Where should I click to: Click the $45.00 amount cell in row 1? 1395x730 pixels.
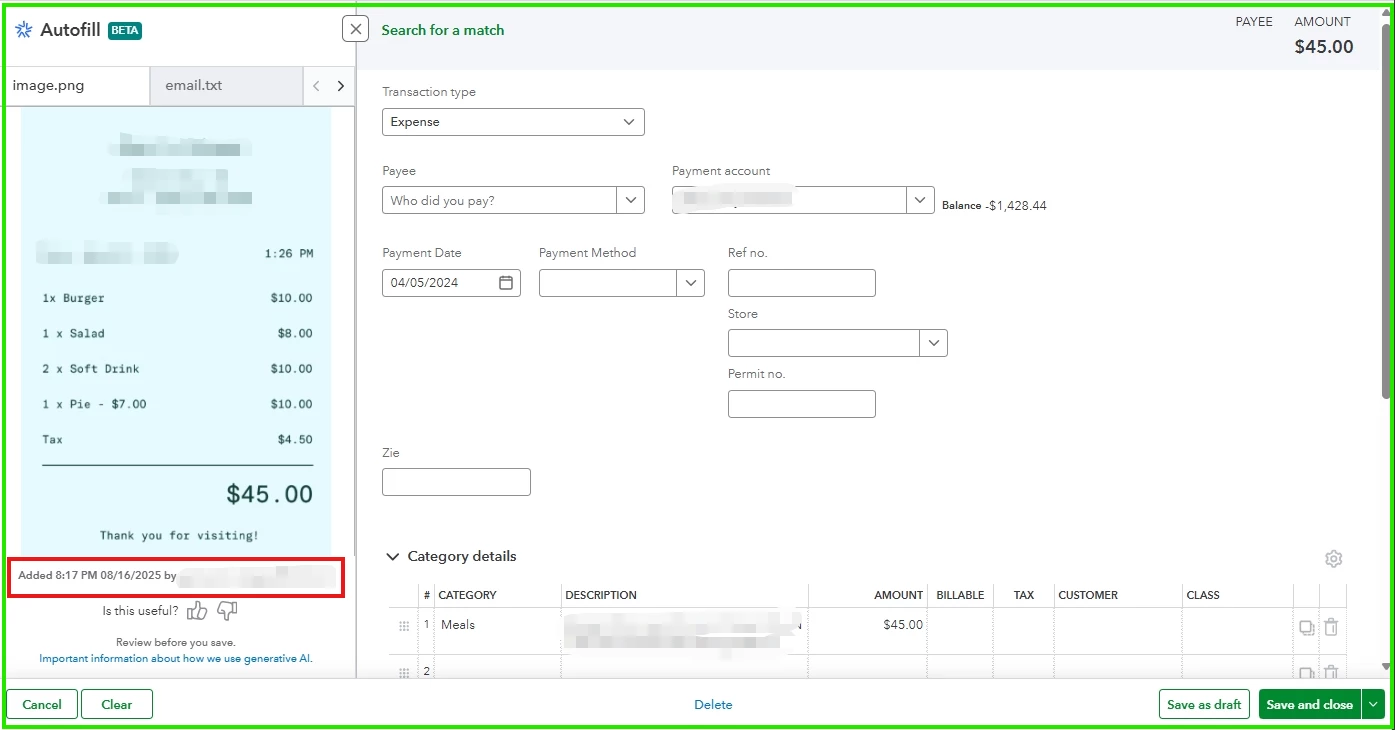[x=868, y=631]
